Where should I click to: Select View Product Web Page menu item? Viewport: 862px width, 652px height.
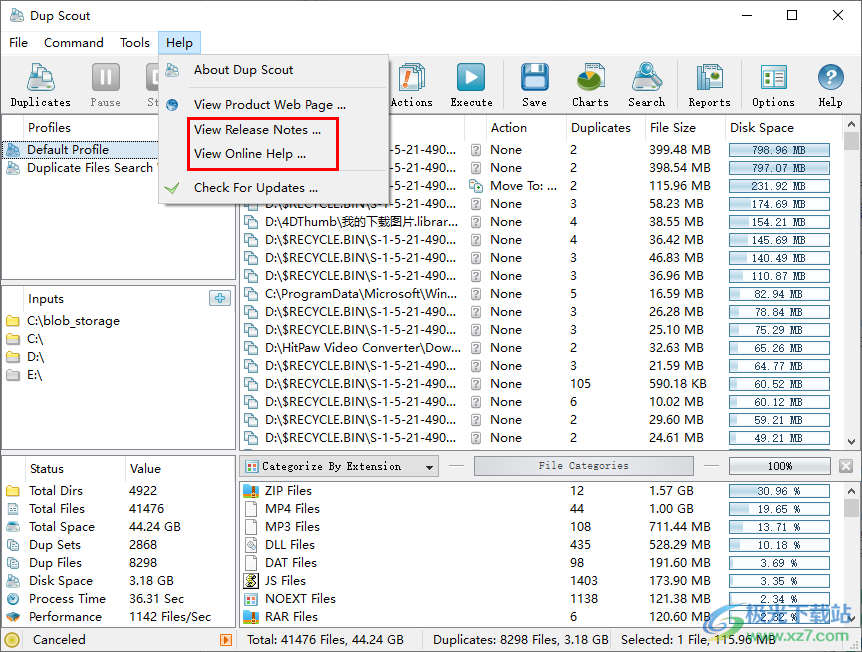pyautogui.click(x=274, y=104)
